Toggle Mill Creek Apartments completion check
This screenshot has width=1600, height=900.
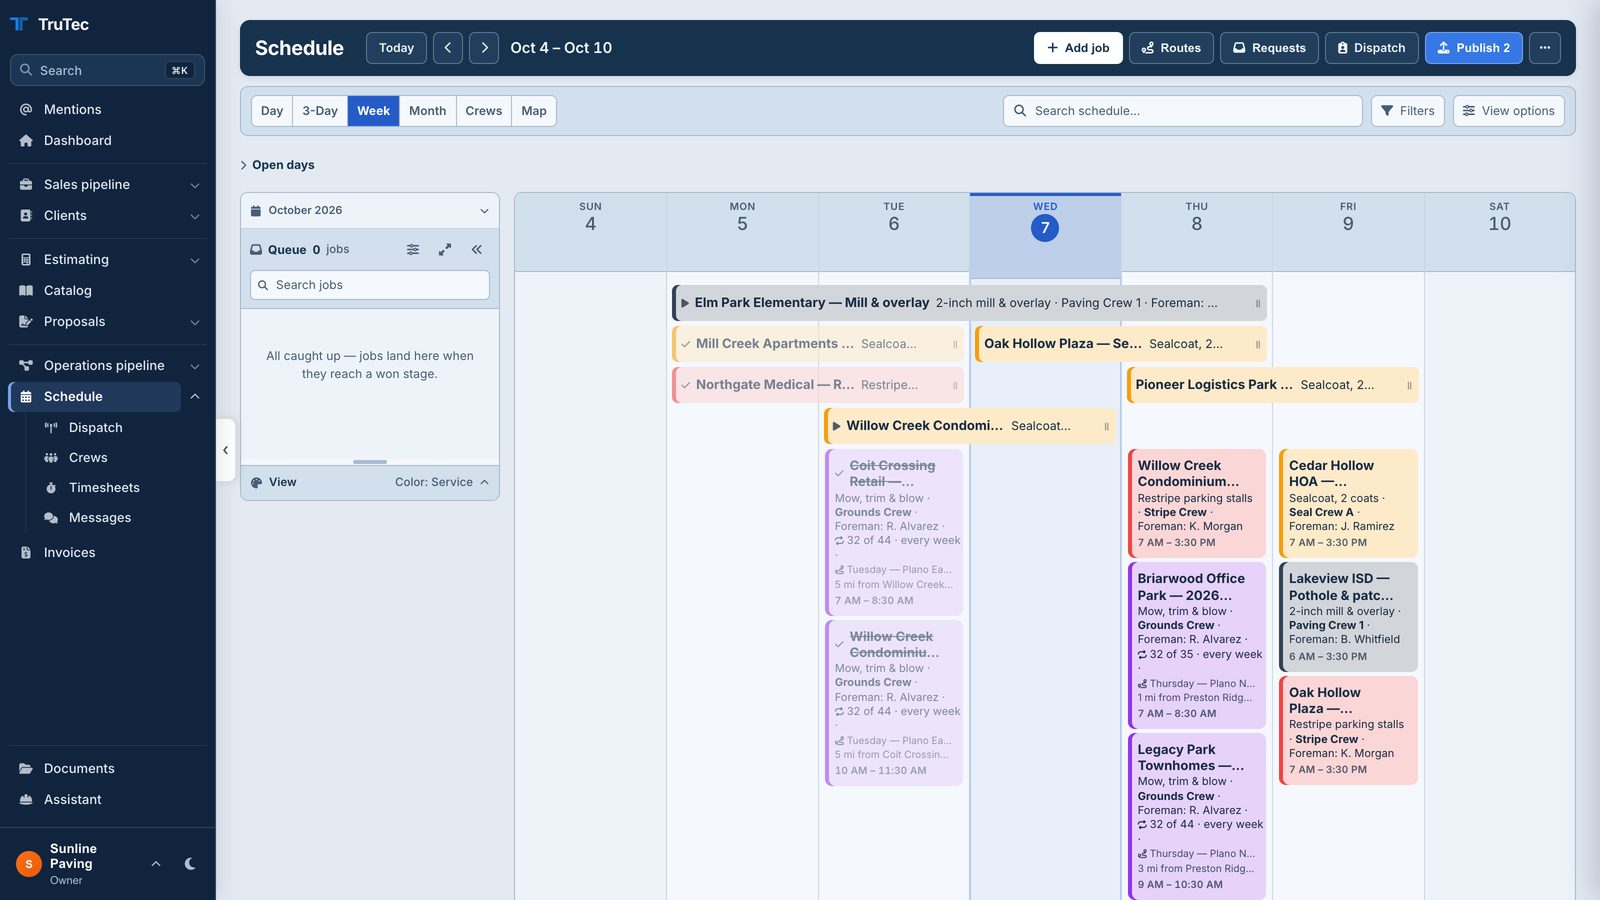[686, 344]
